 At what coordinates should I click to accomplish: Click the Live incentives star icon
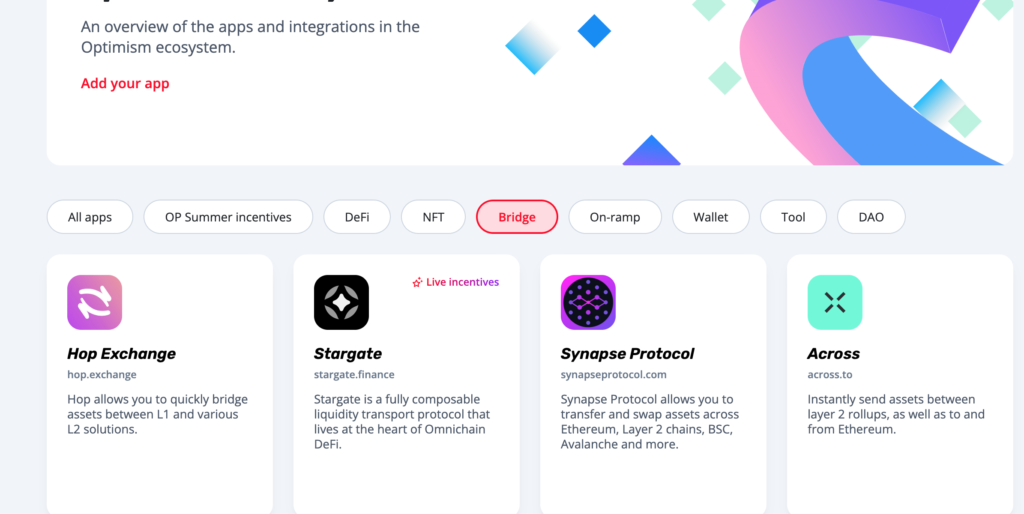(417, 283)
